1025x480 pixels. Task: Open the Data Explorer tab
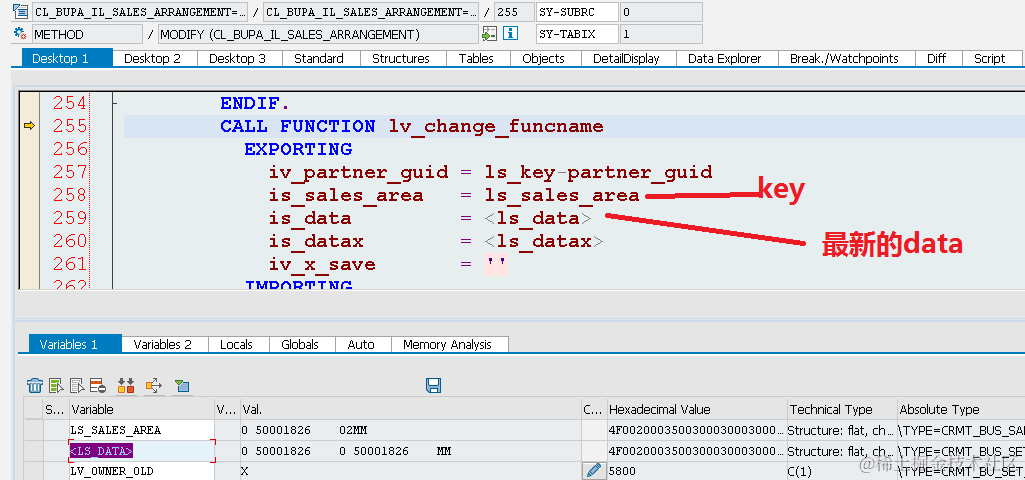point(724,58)
